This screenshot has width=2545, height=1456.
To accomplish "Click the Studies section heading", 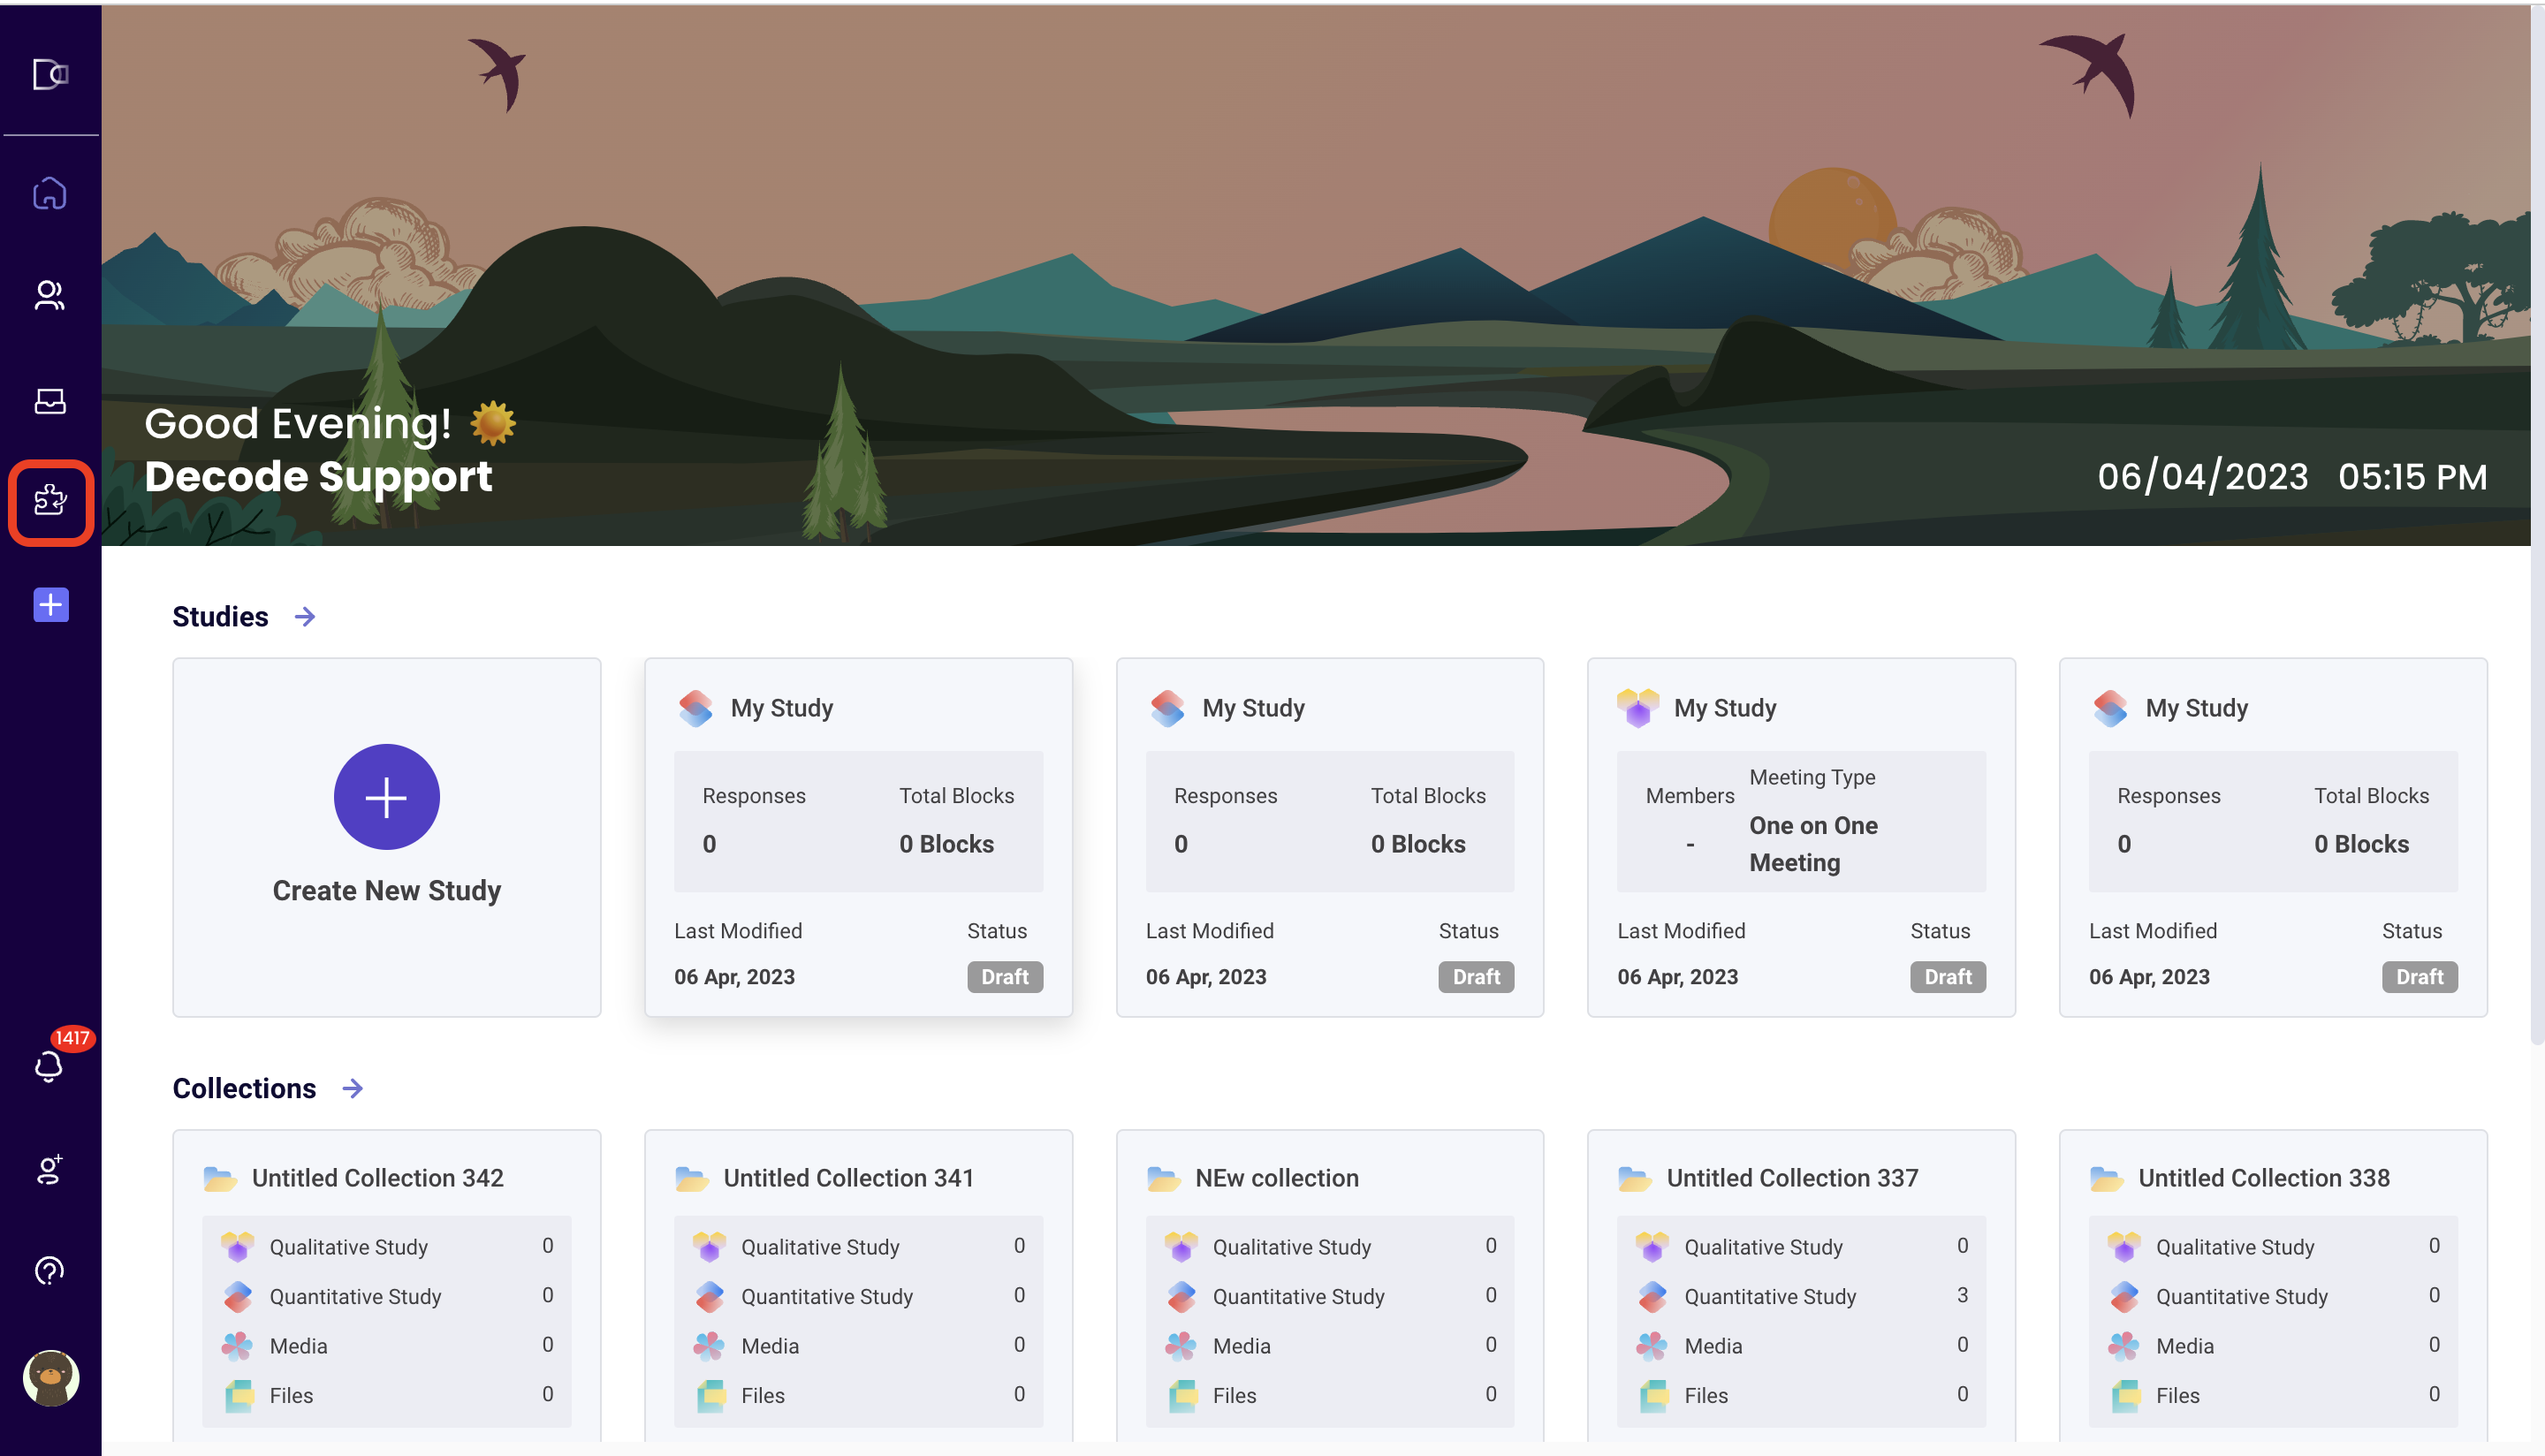I will click(220, 616).
